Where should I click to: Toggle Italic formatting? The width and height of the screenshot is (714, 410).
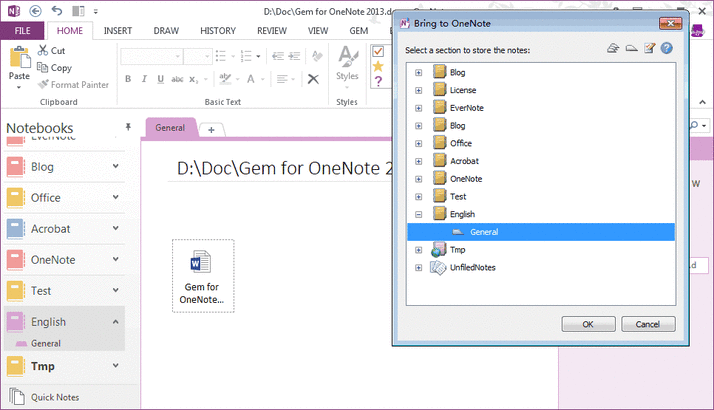tap(144, 79)
